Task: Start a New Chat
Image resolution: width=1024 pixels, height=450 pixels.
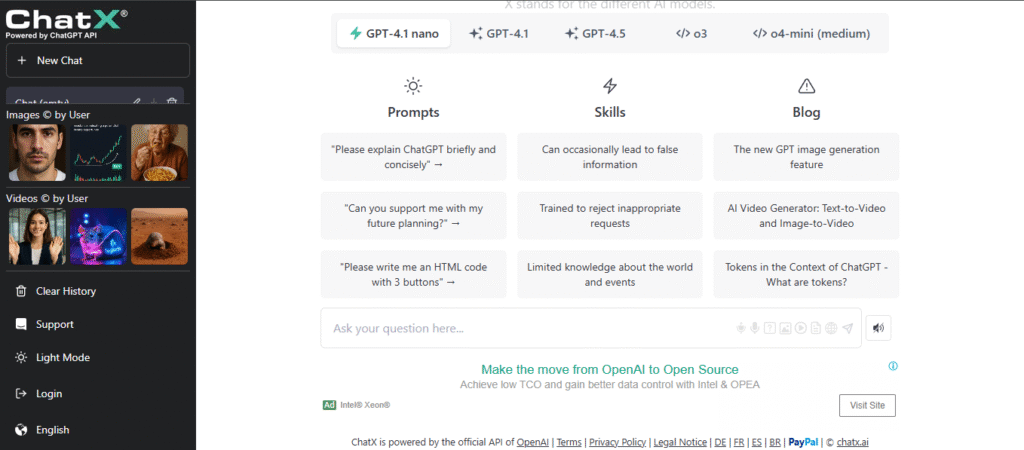Action: pyautogui.click(x=98, y=60)
